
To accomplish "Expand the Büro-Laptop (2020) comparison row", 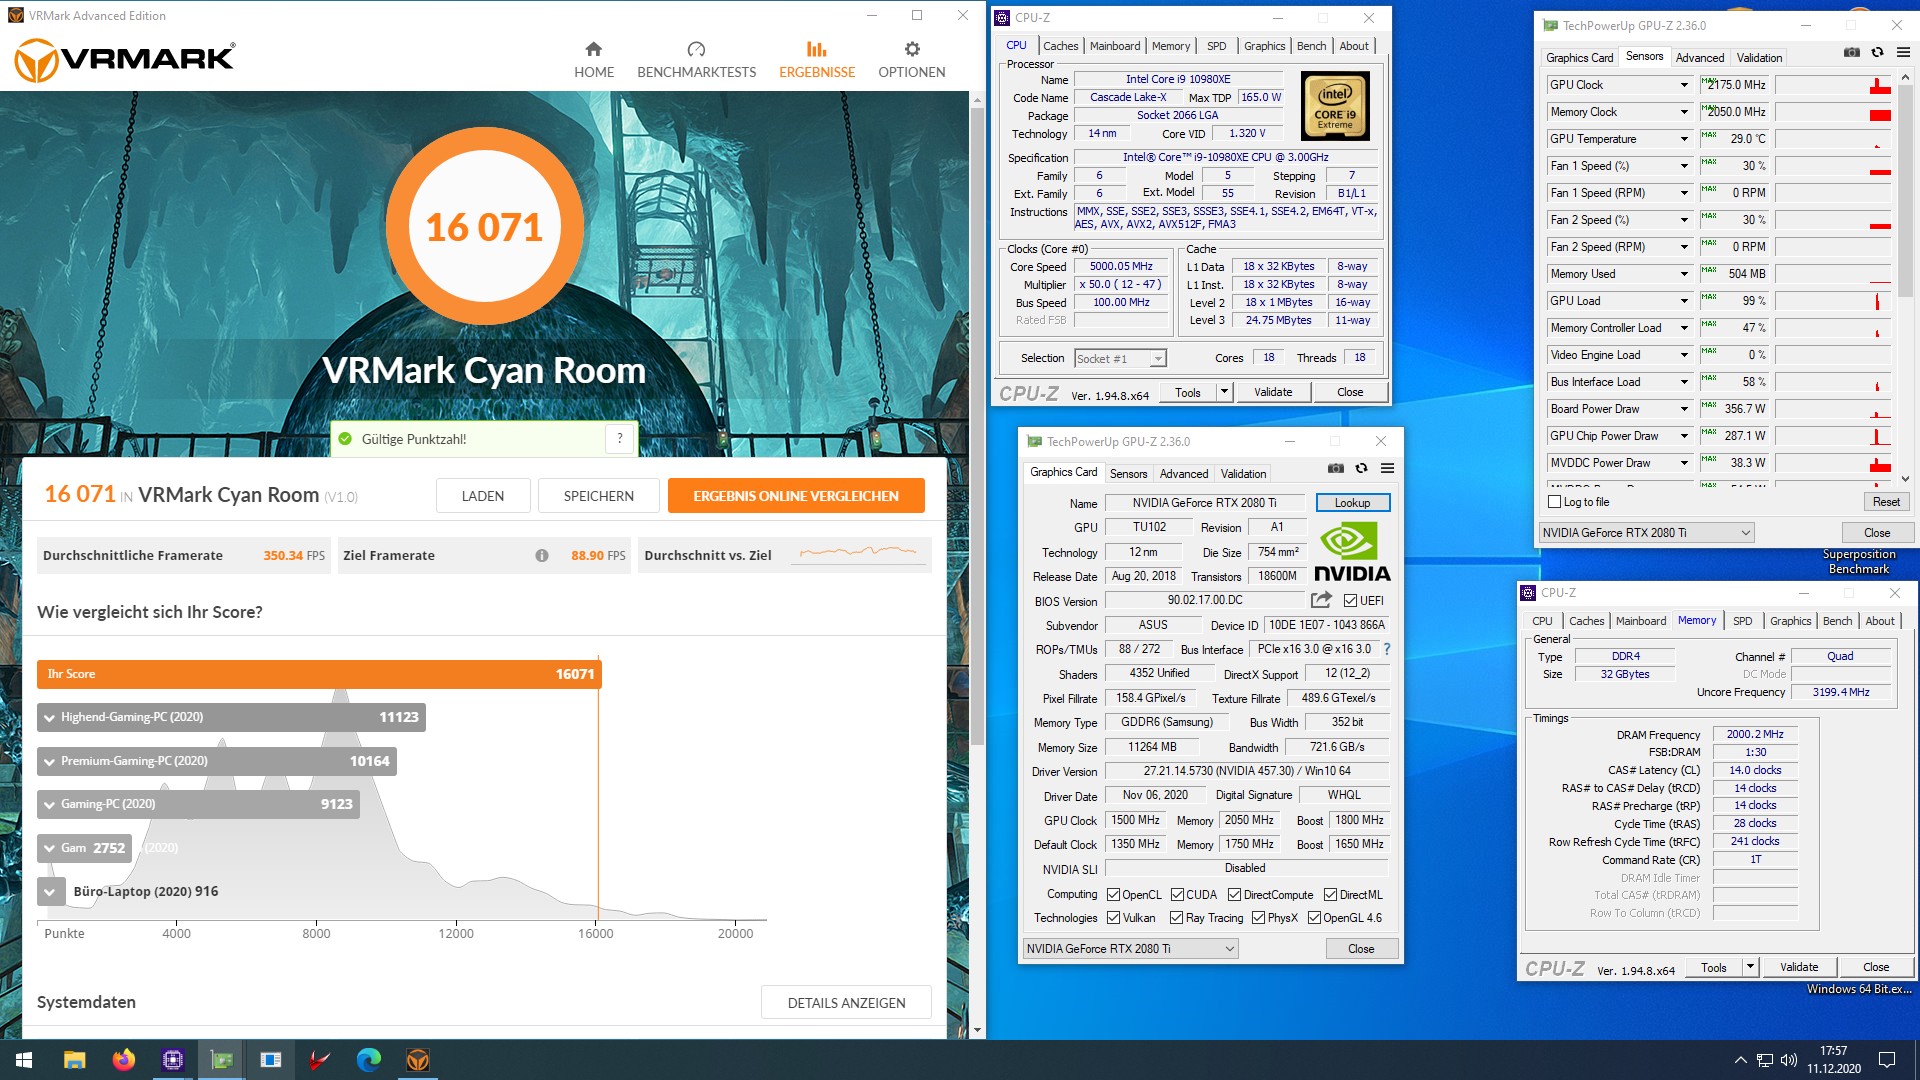I will click(x=49, y=892).
